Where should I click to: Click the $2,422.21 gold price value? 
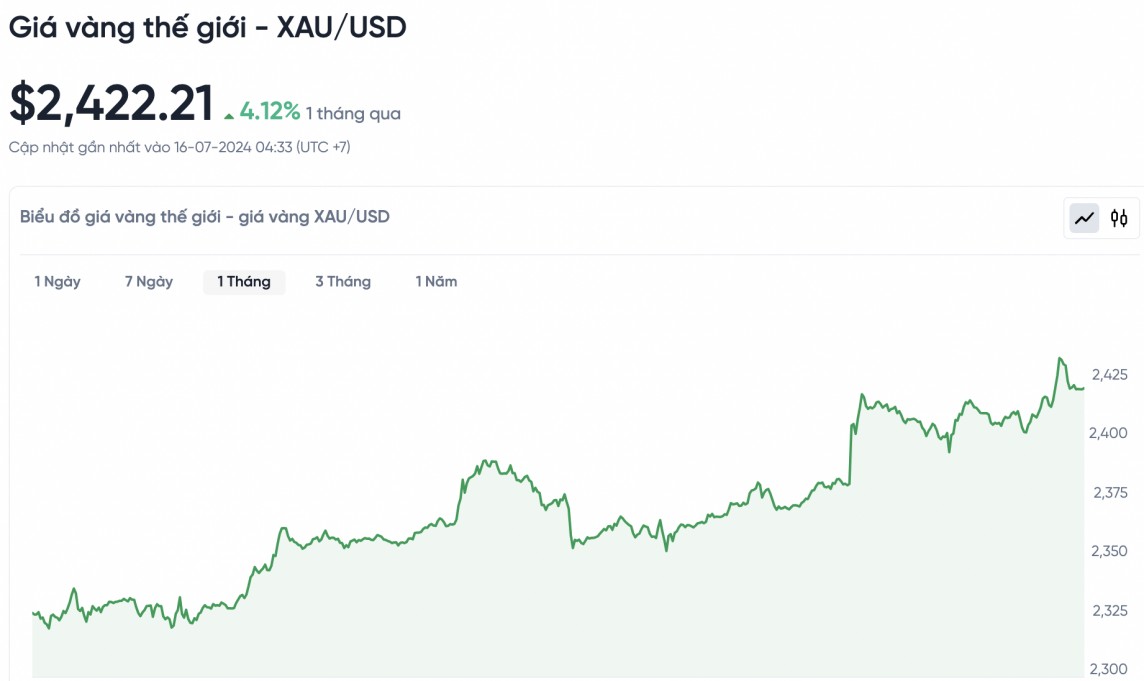pos(112,104)
